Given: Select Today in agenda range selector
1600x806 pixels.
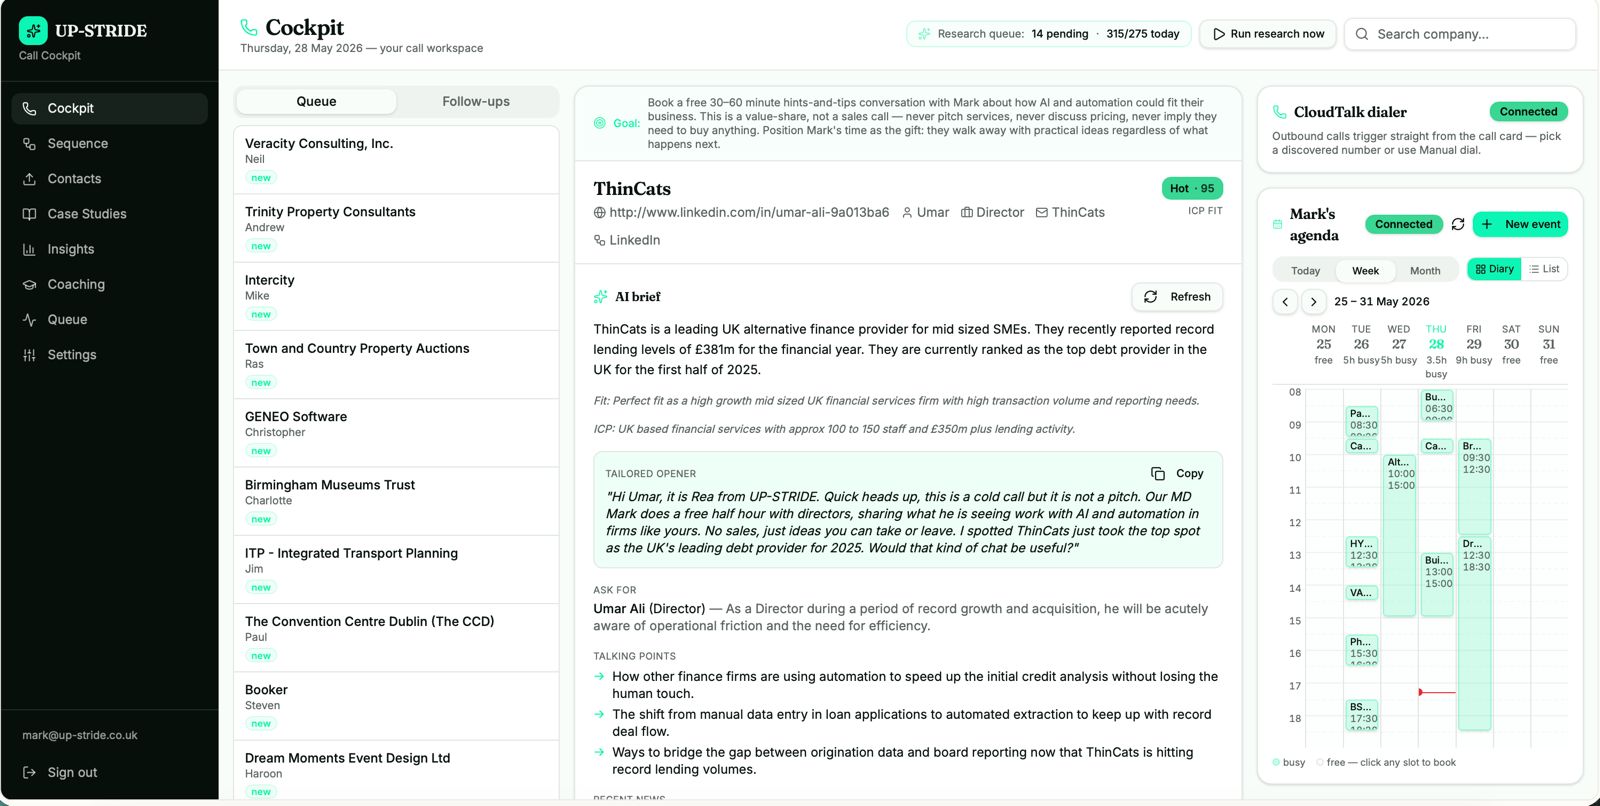Looking at the screenshot, I should (1305, 271).
